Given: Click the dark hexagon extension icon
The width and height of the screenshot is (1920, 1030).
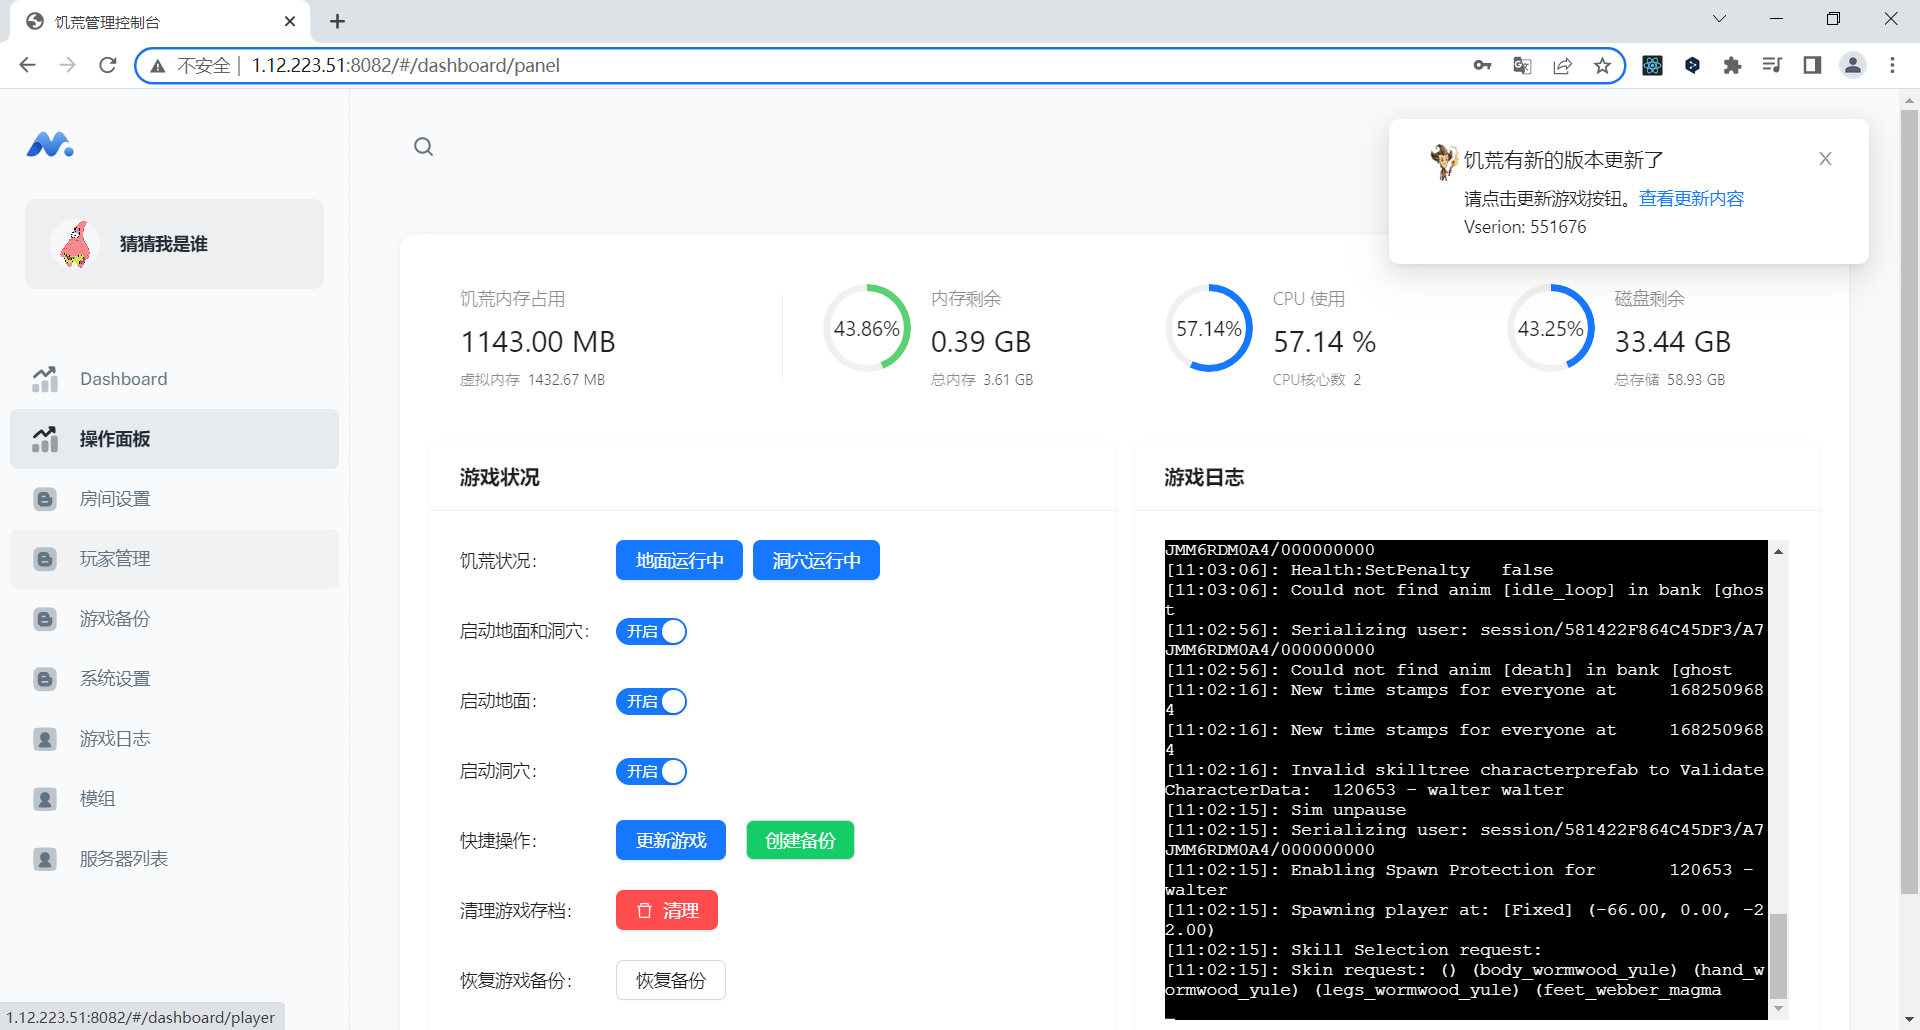Looking at the screenshot, I should (x=1692, y=65).
